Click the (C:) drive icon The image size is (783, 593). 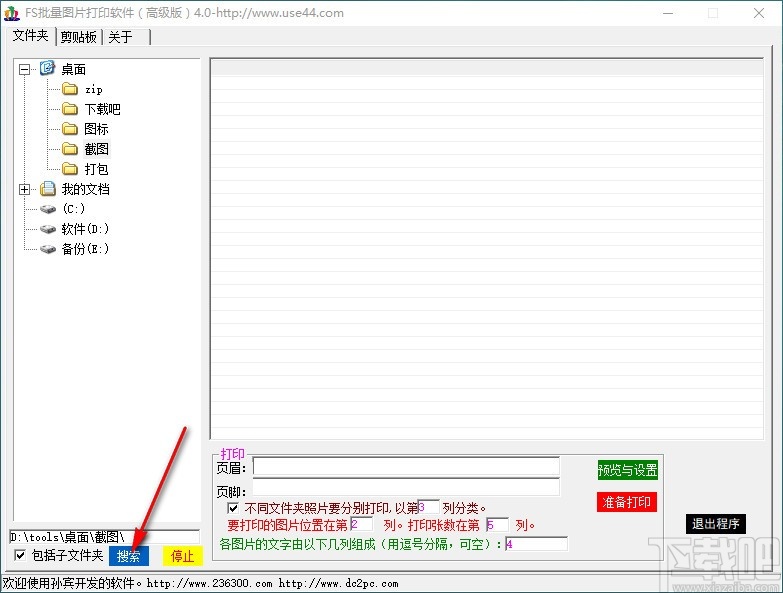[48, 209]
